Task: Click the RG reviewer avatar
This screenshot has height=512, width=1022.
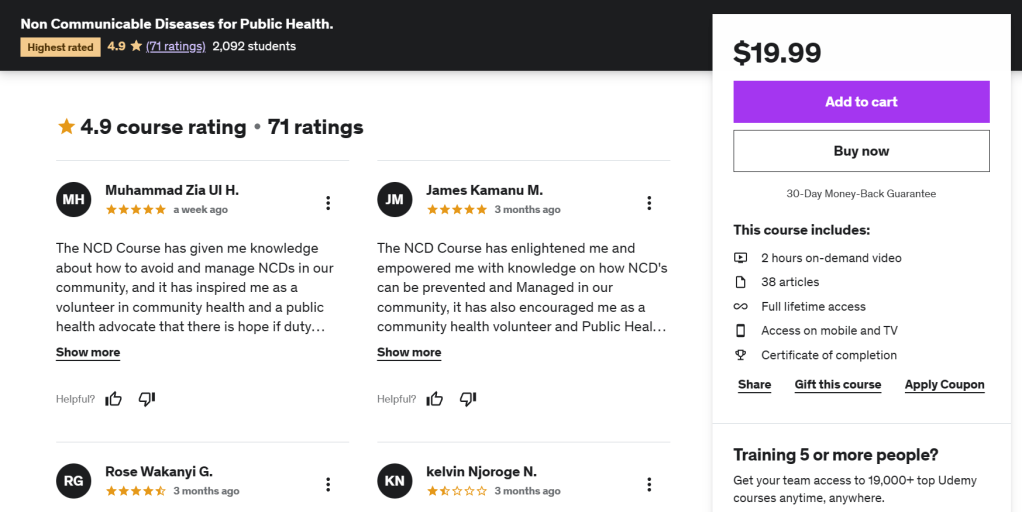Action: 74,481
